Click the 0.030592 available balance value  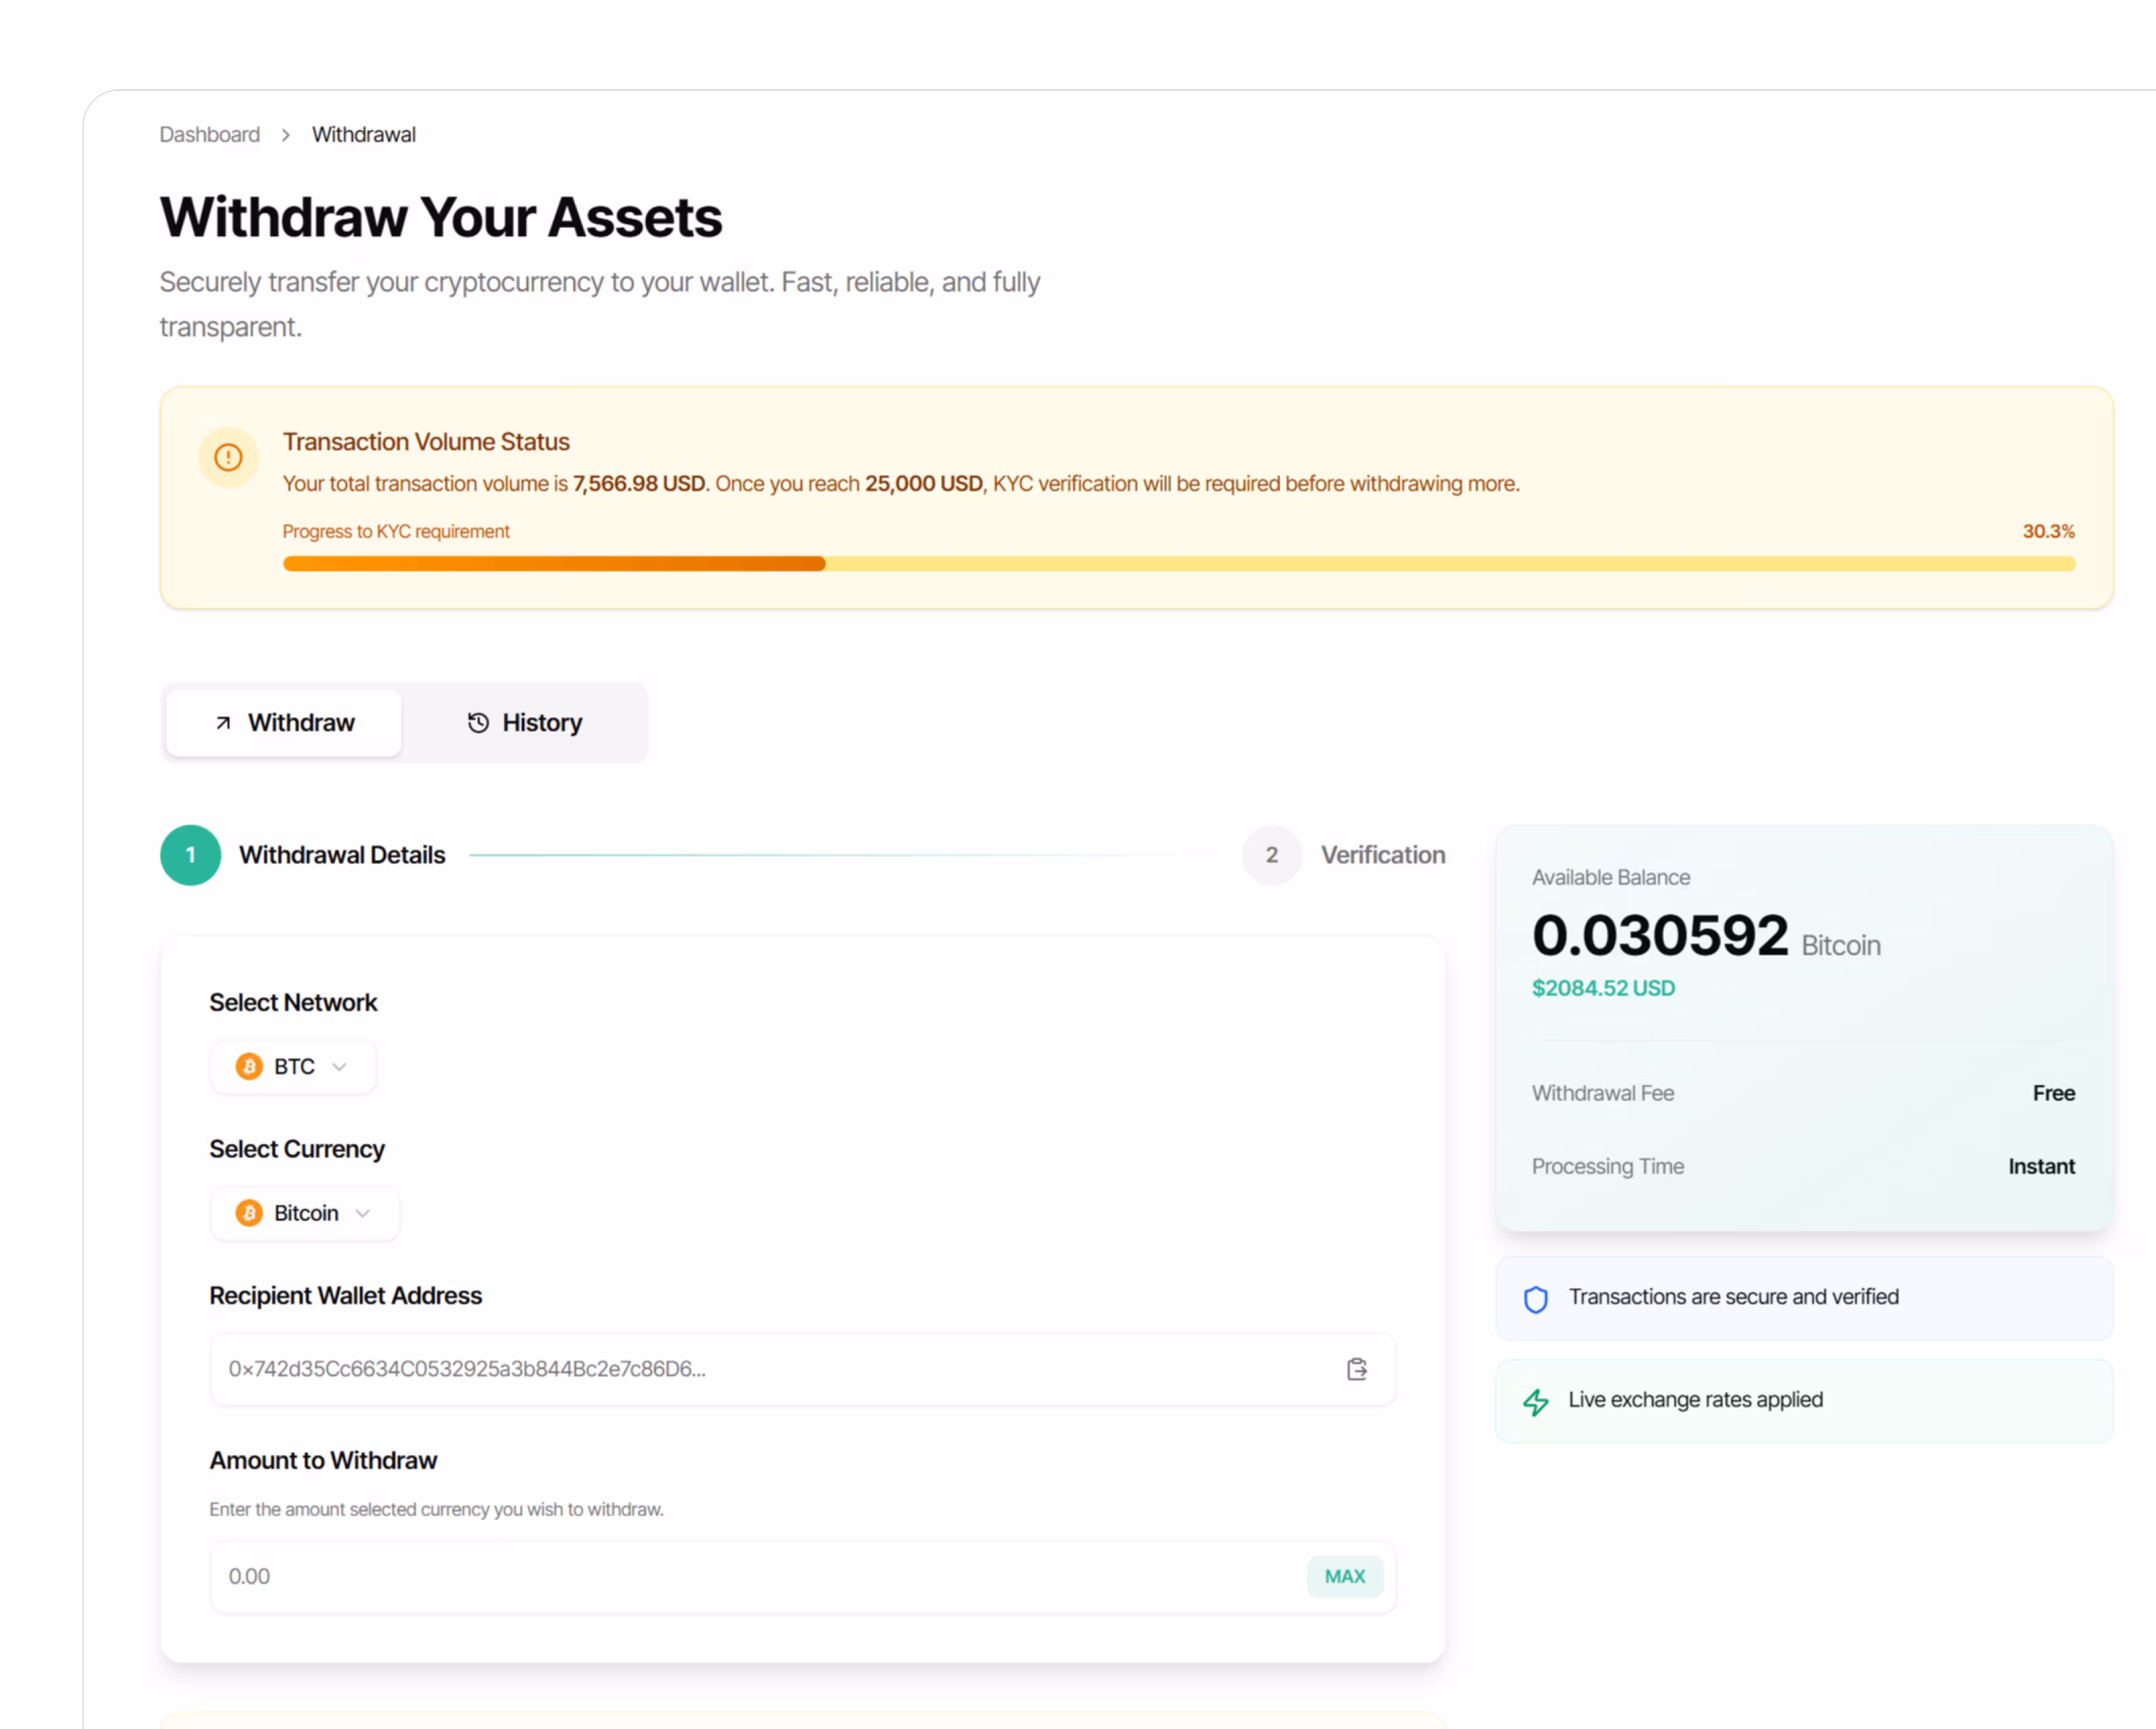(x=1659, y=935)
